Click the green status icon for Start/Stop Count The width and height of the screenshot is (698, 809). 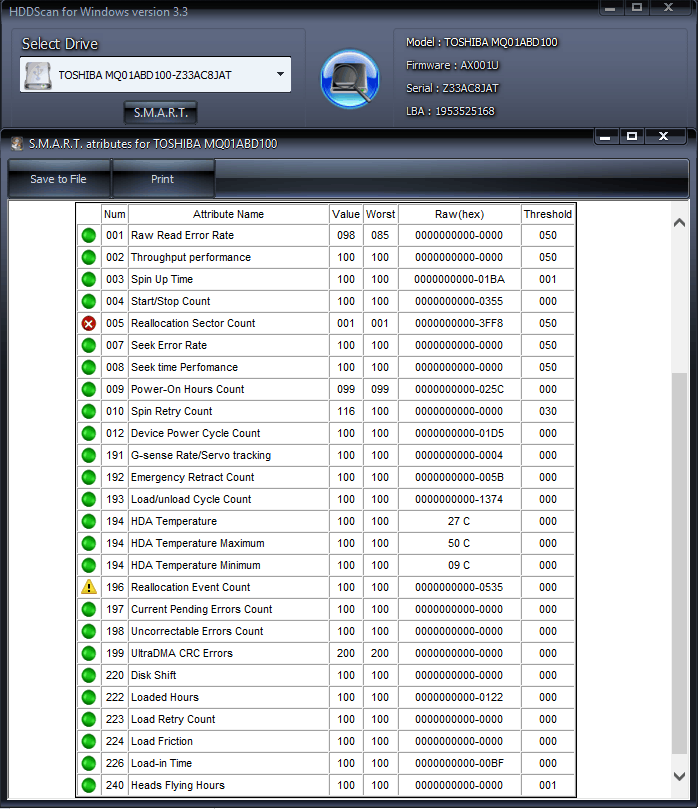[89, 301]
